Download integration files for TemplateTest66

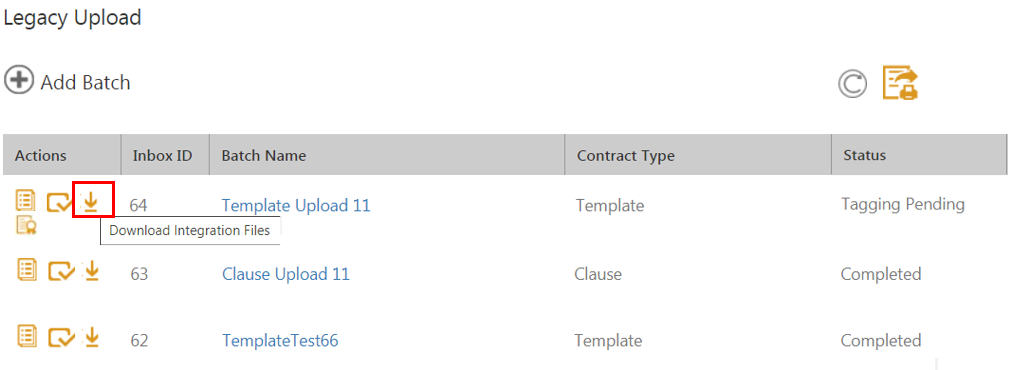[x=92, y=337]
